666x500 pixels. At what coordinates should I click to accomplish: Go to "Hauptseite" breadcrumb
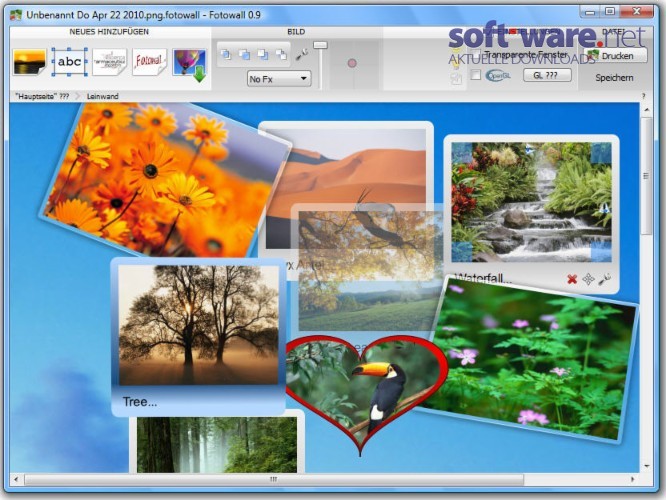point(42,96)
